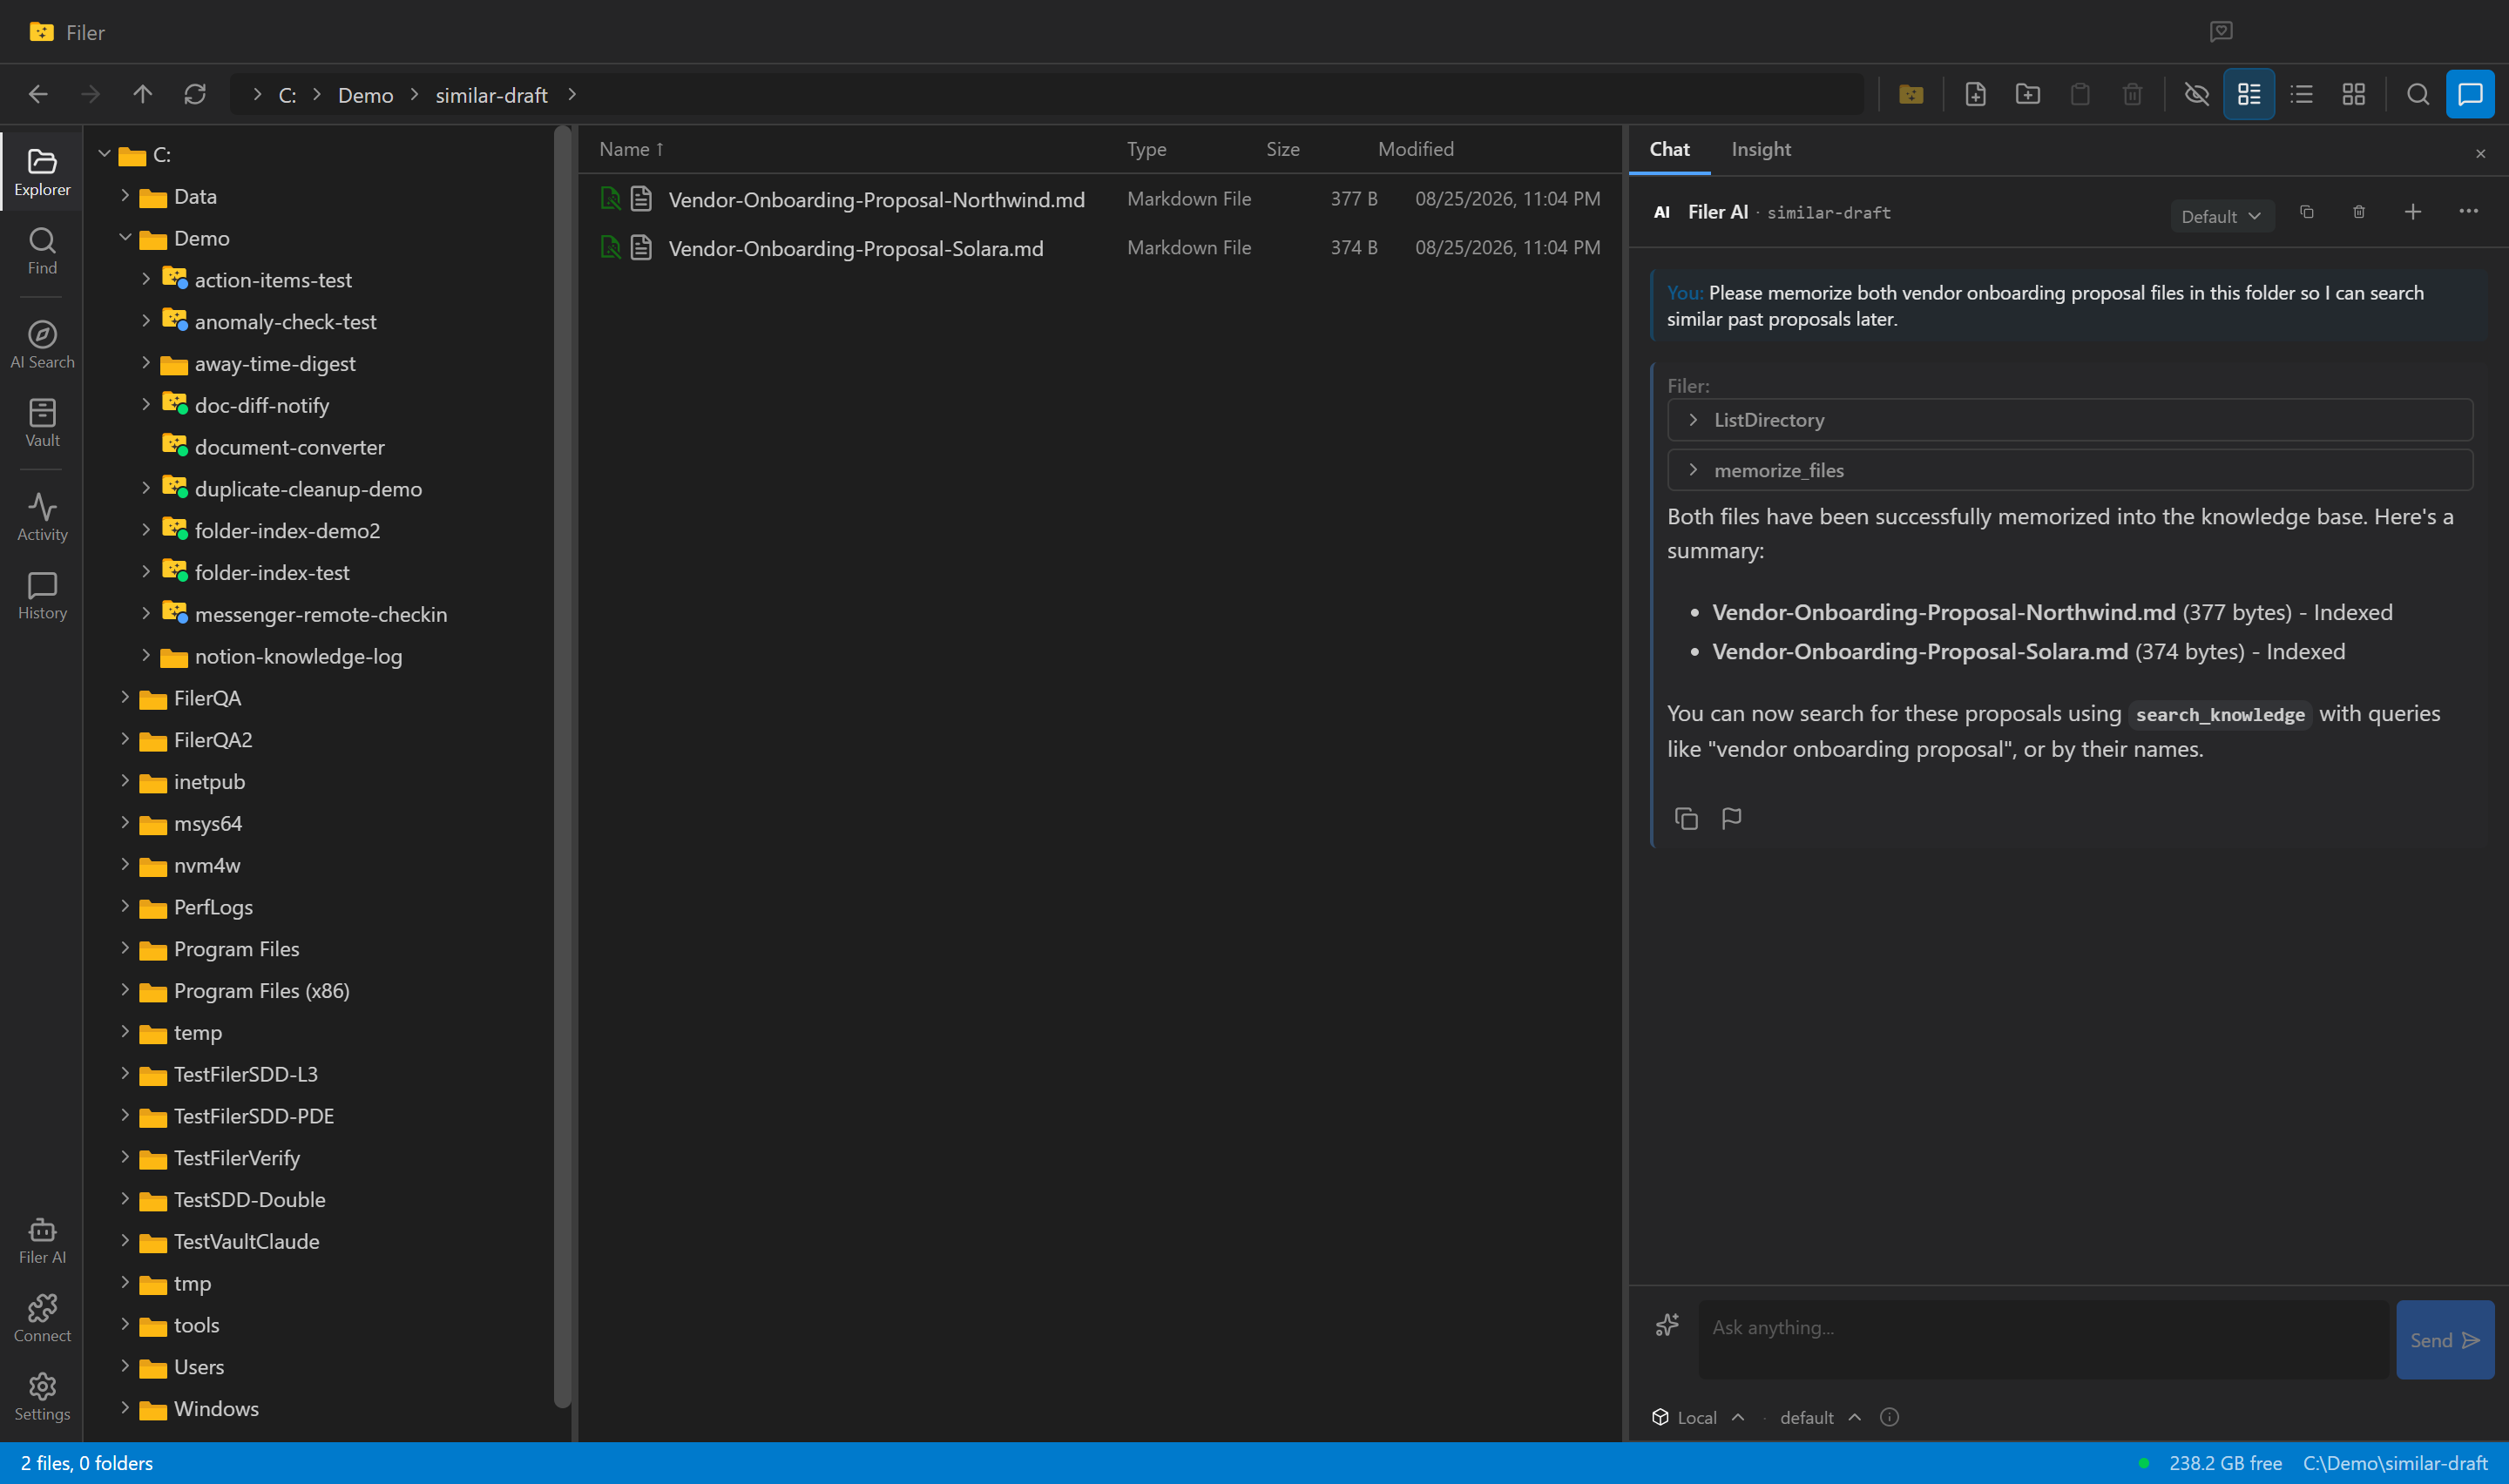This screenshot has height=1484, width=2509.
Task: Close the chat panel
Action: pyautogui.click(x=2481, y=154)
